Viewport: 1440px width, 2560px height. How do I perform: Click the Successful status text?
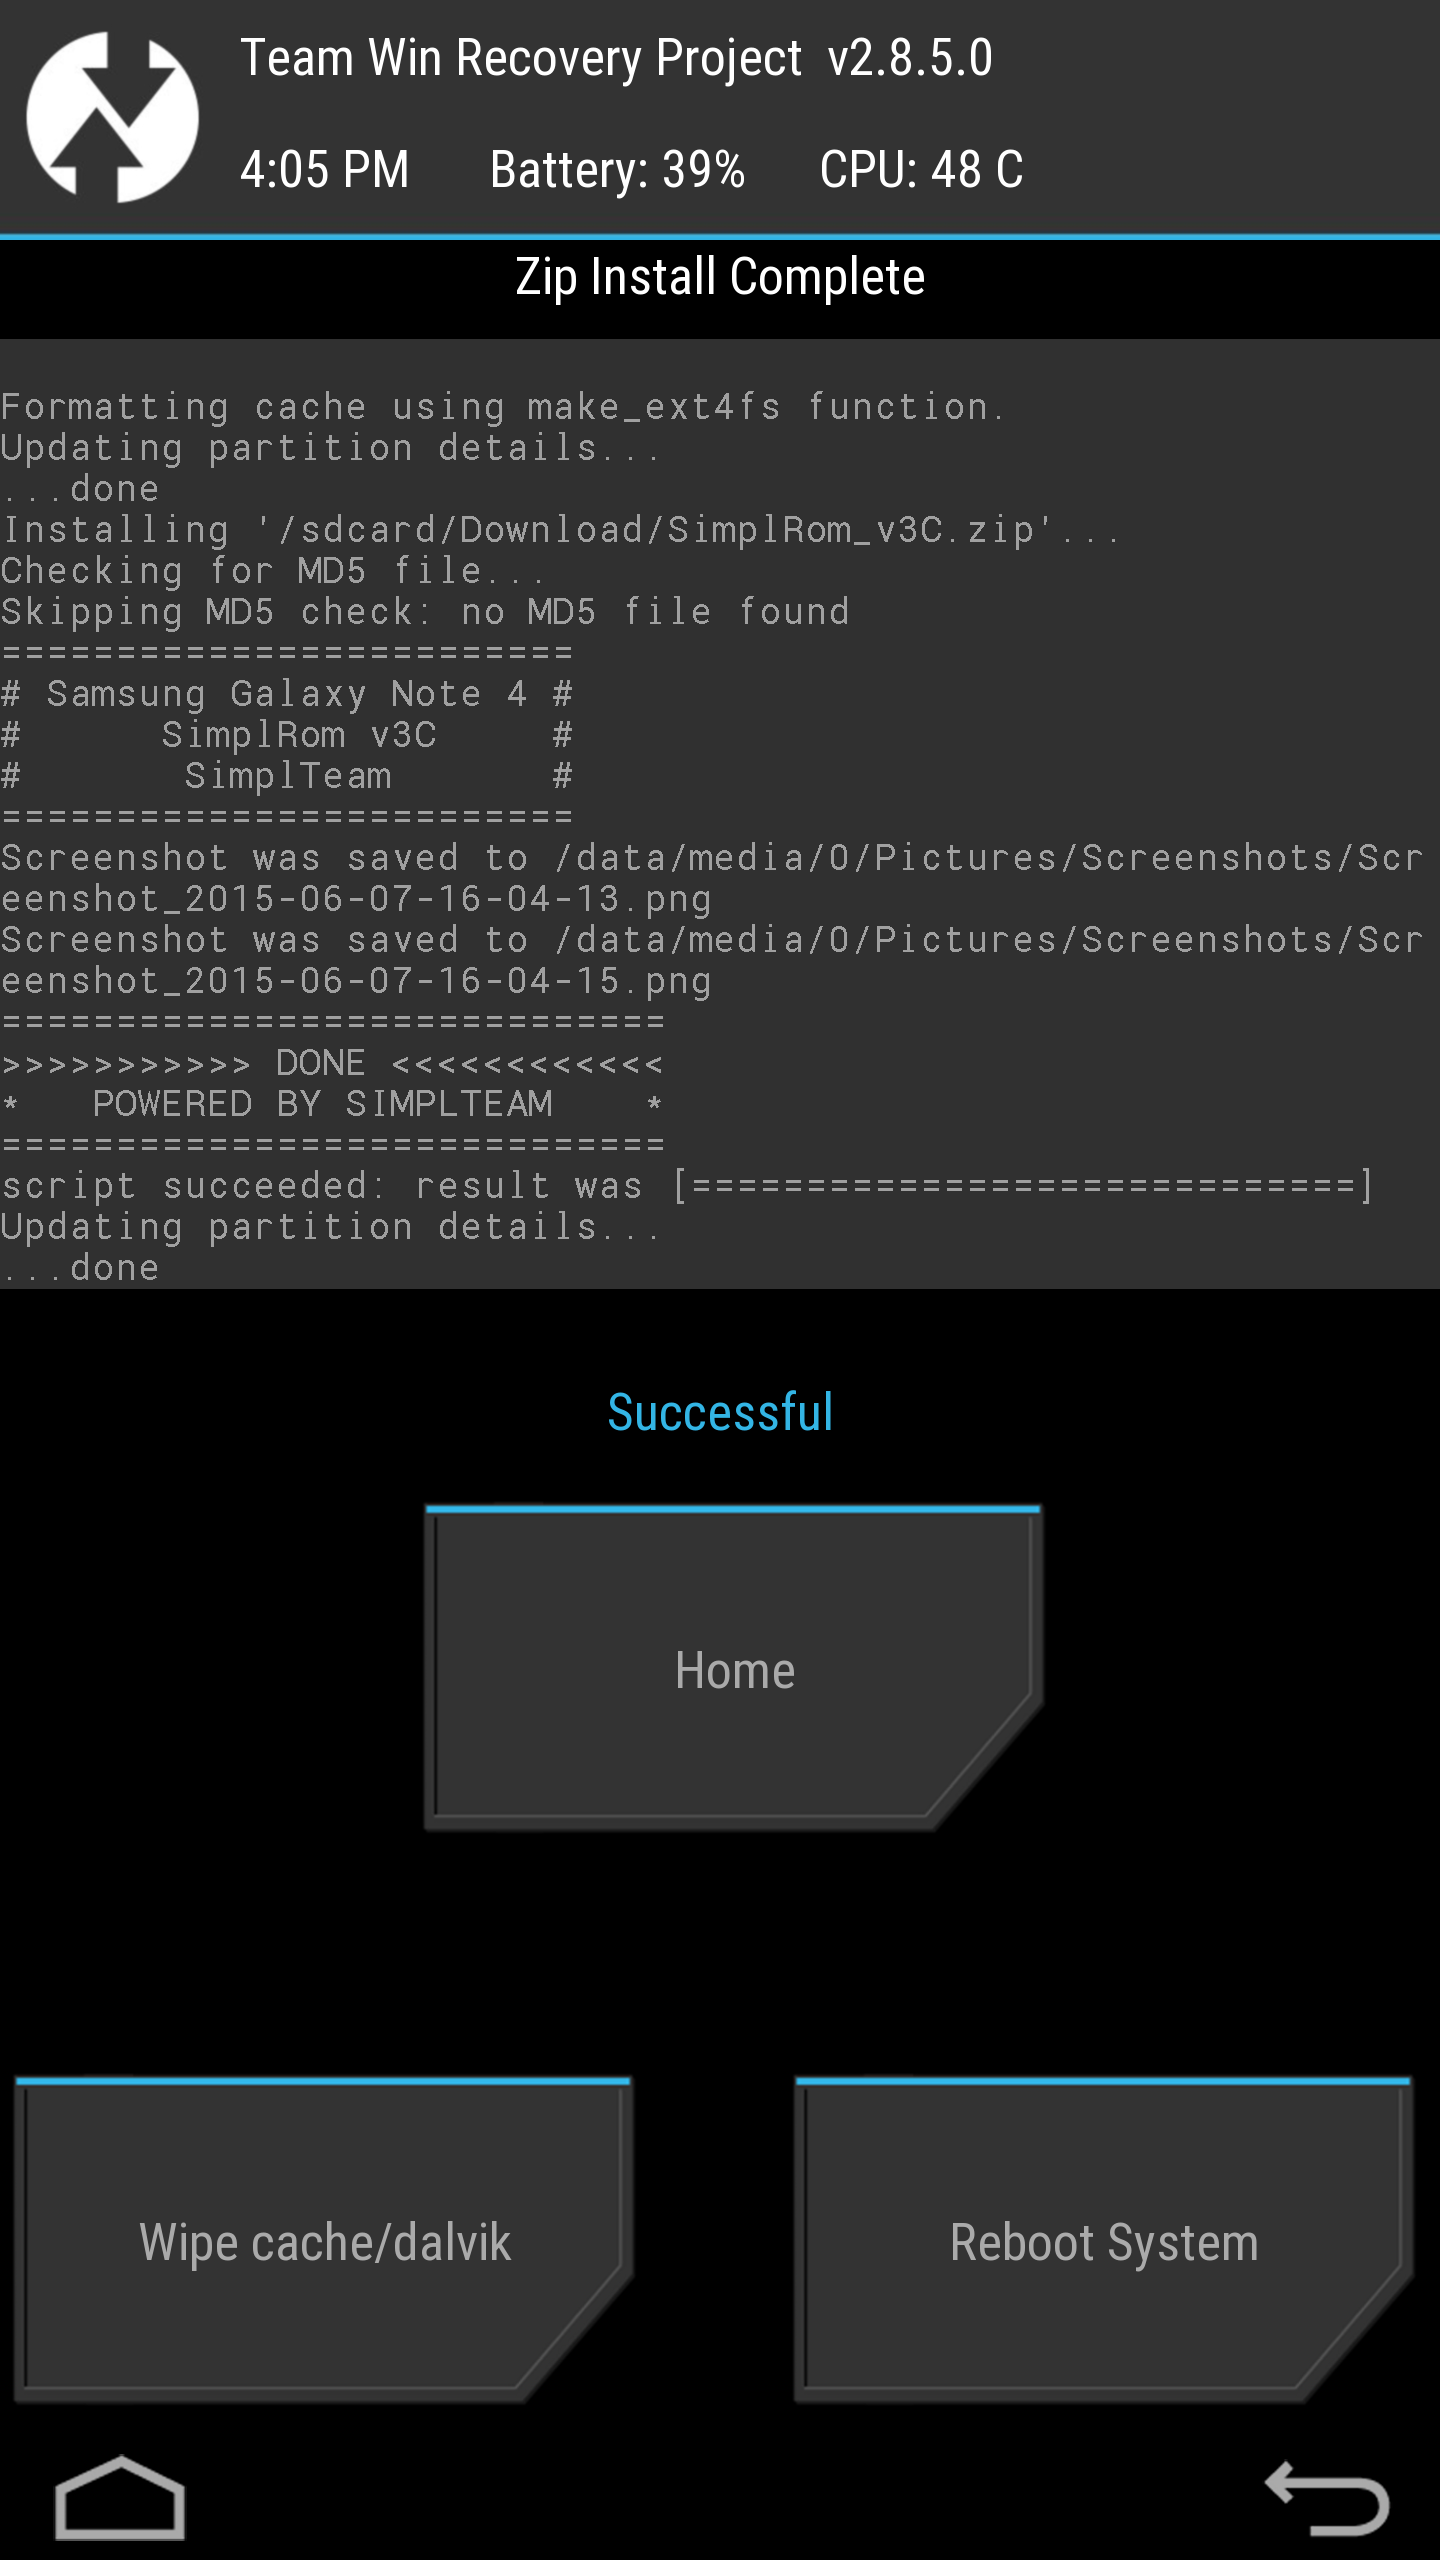click(x=720, y=1412)
